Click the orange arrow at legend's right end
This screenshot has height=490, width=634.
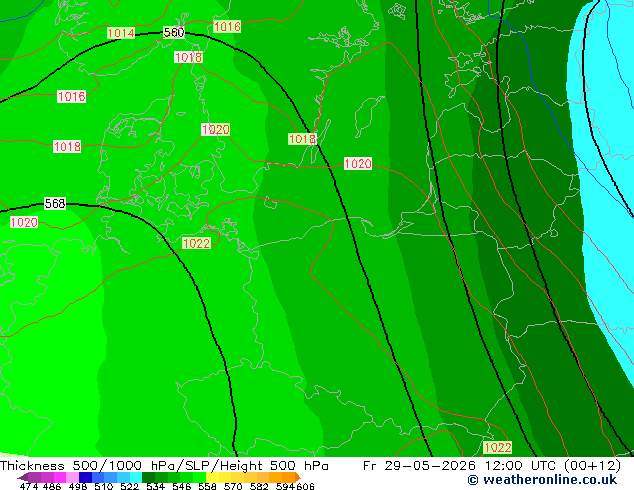(298, 477)
